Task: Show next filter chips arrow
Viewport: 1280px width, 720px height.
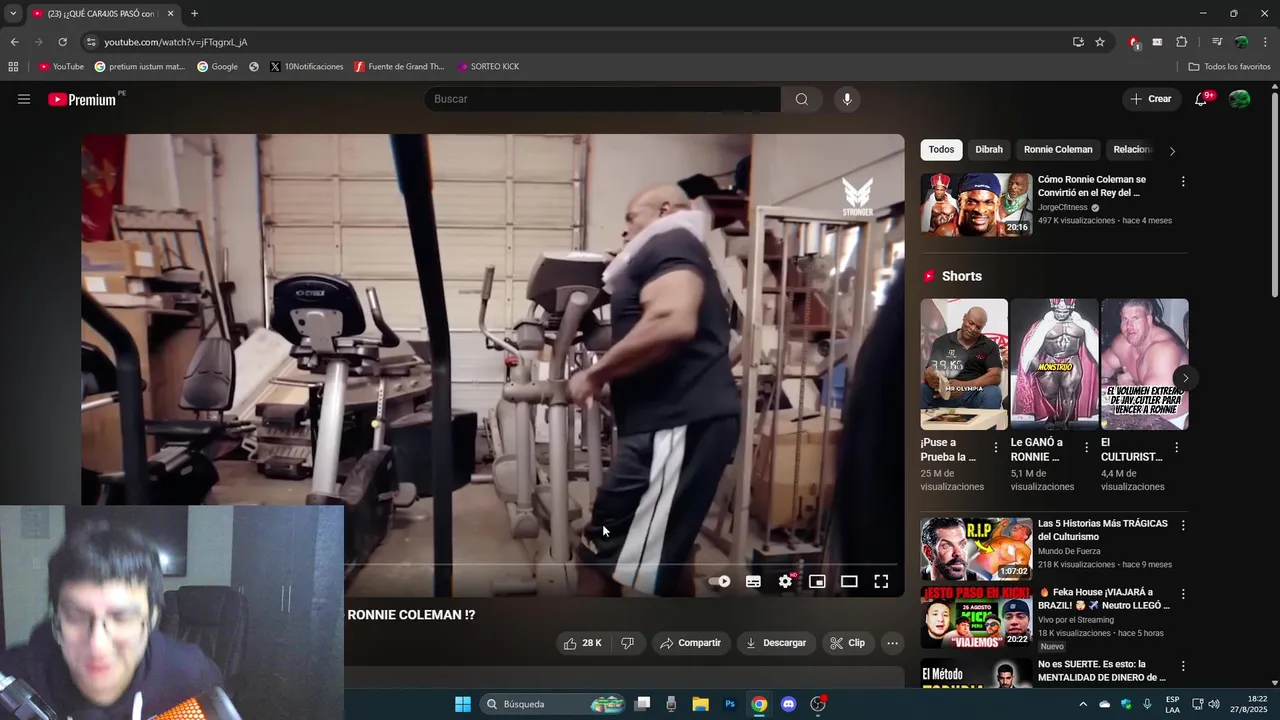Action: [1172, 151]
